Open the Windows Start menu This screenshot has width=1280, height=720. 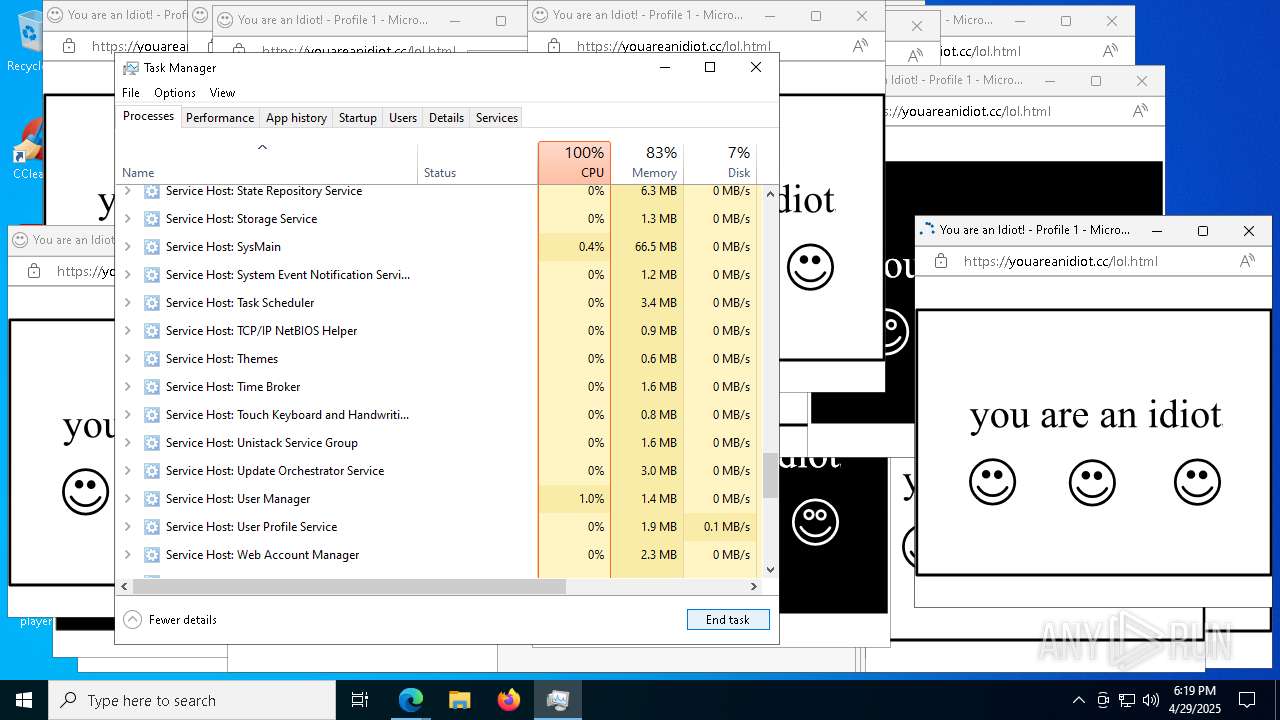pos(24,700)
